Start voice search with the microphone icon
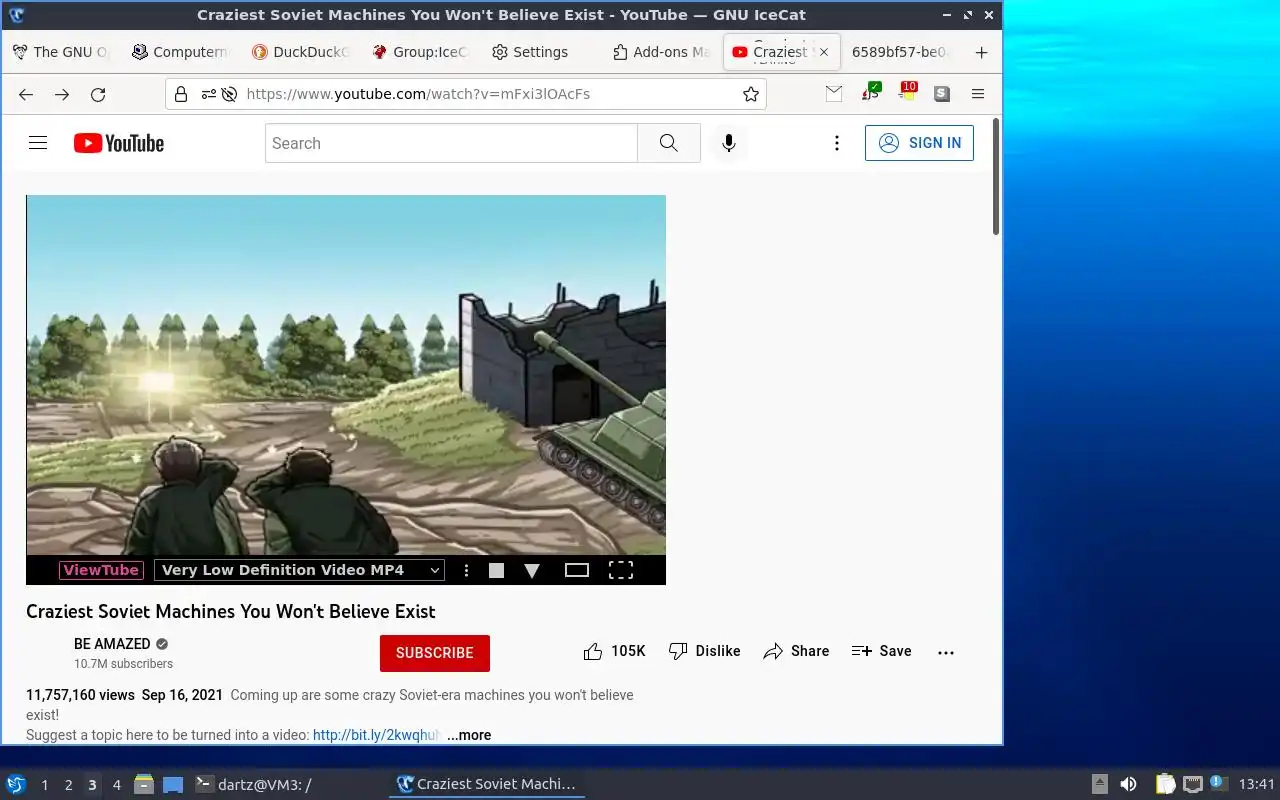The image size is (1280, 800). (729, 143)
